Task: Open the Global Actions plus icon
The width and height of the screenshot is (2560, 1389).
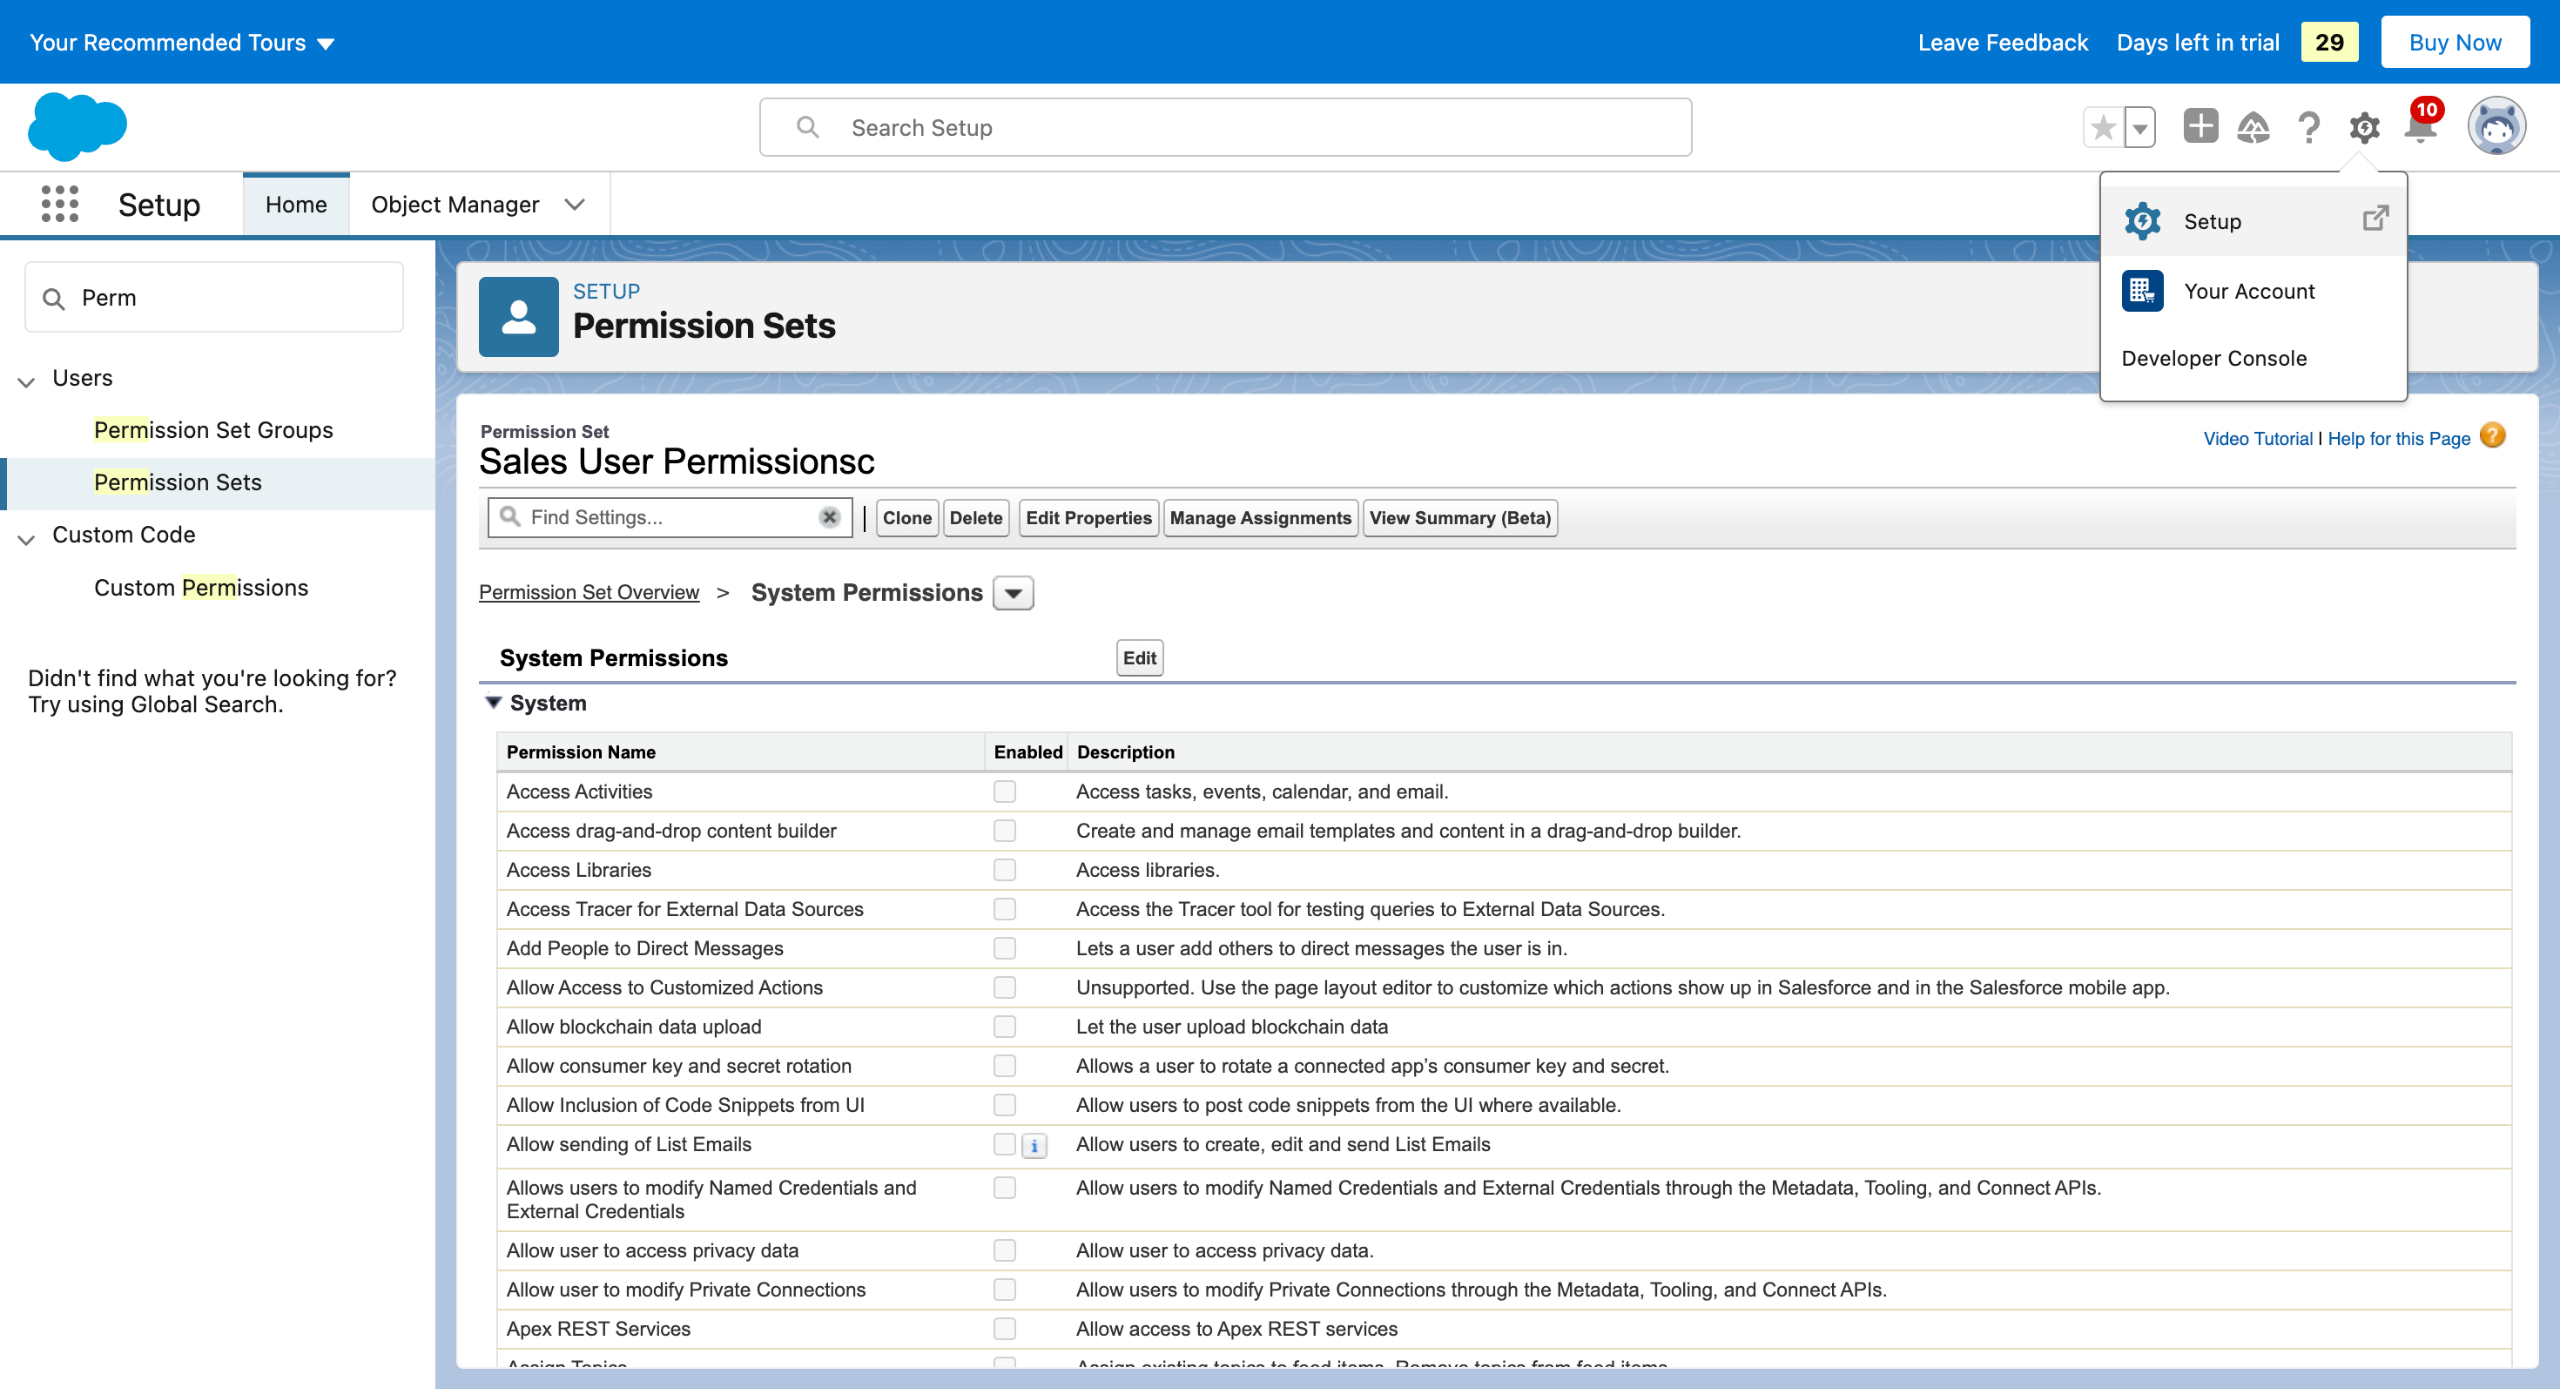Action: tap(2200, 127)
